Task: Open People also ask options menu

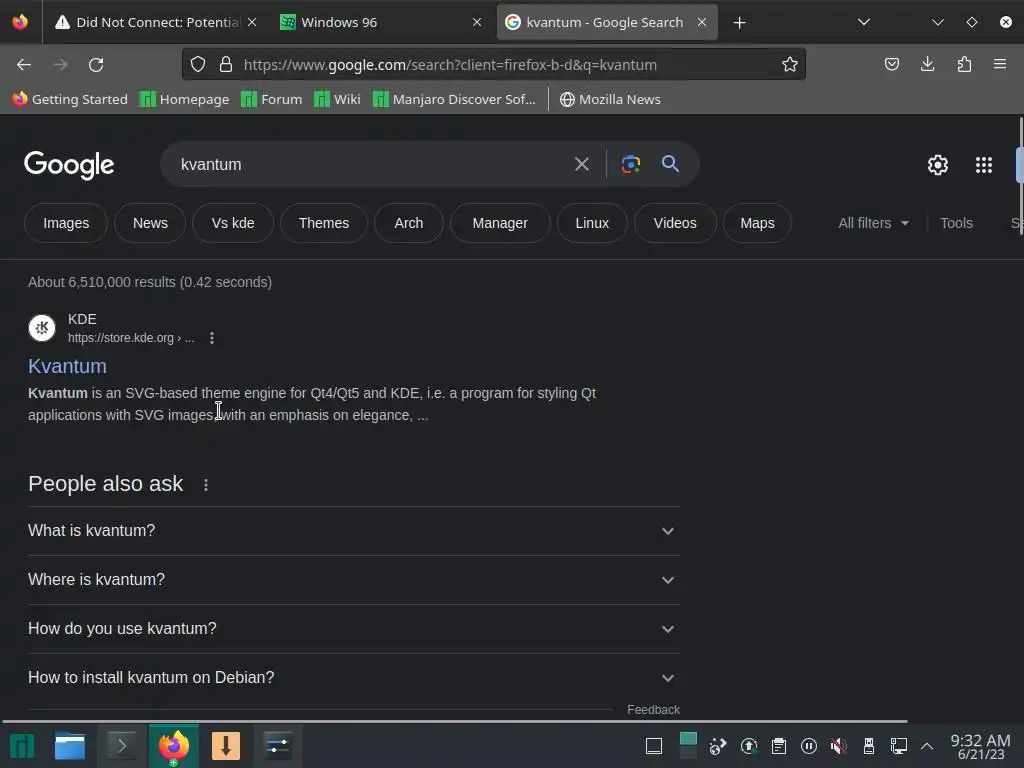Action: point(206,485)
